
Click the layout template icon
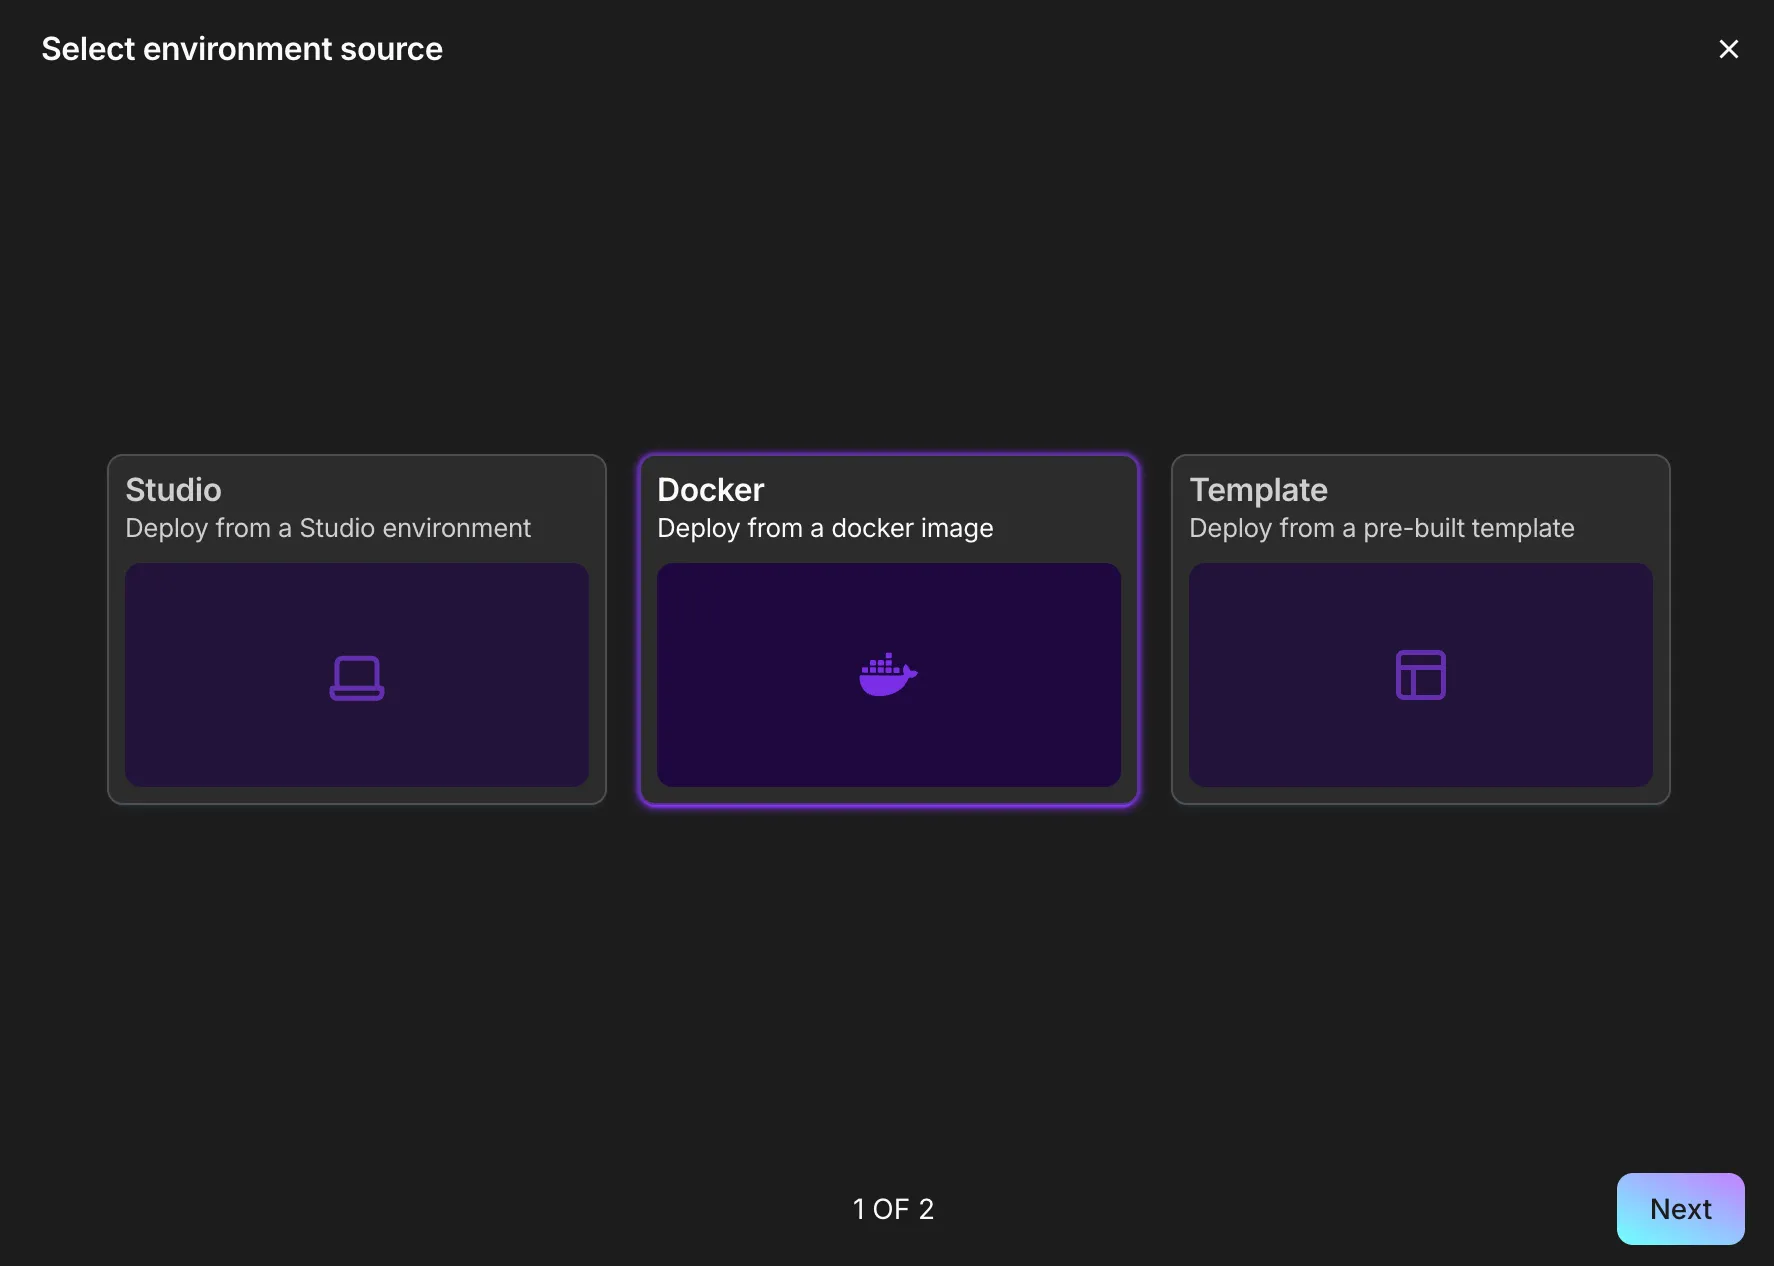1420,675
